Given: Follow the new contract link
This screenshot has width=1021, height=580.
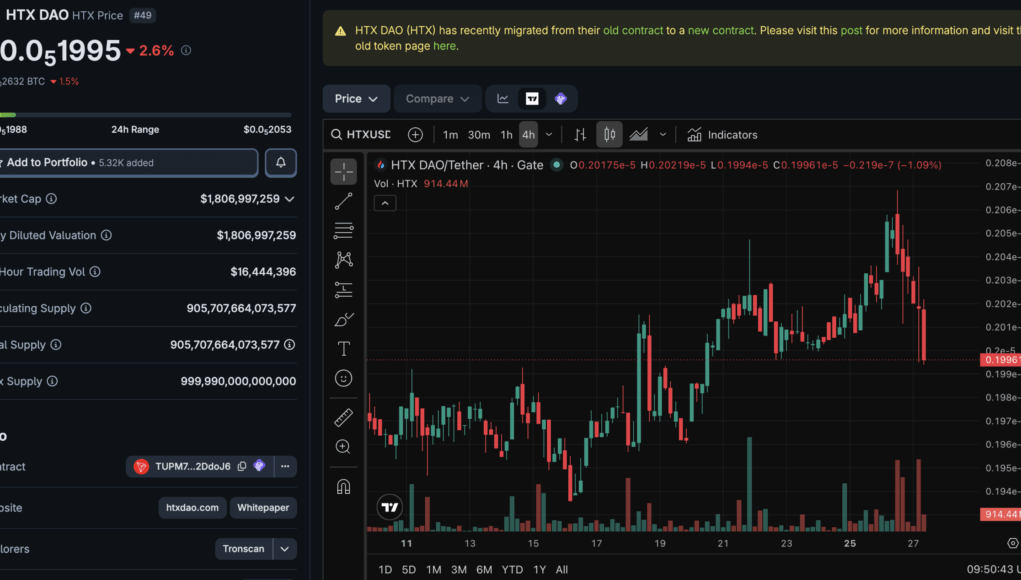Looking at the screenshot, I should (721, 31).
